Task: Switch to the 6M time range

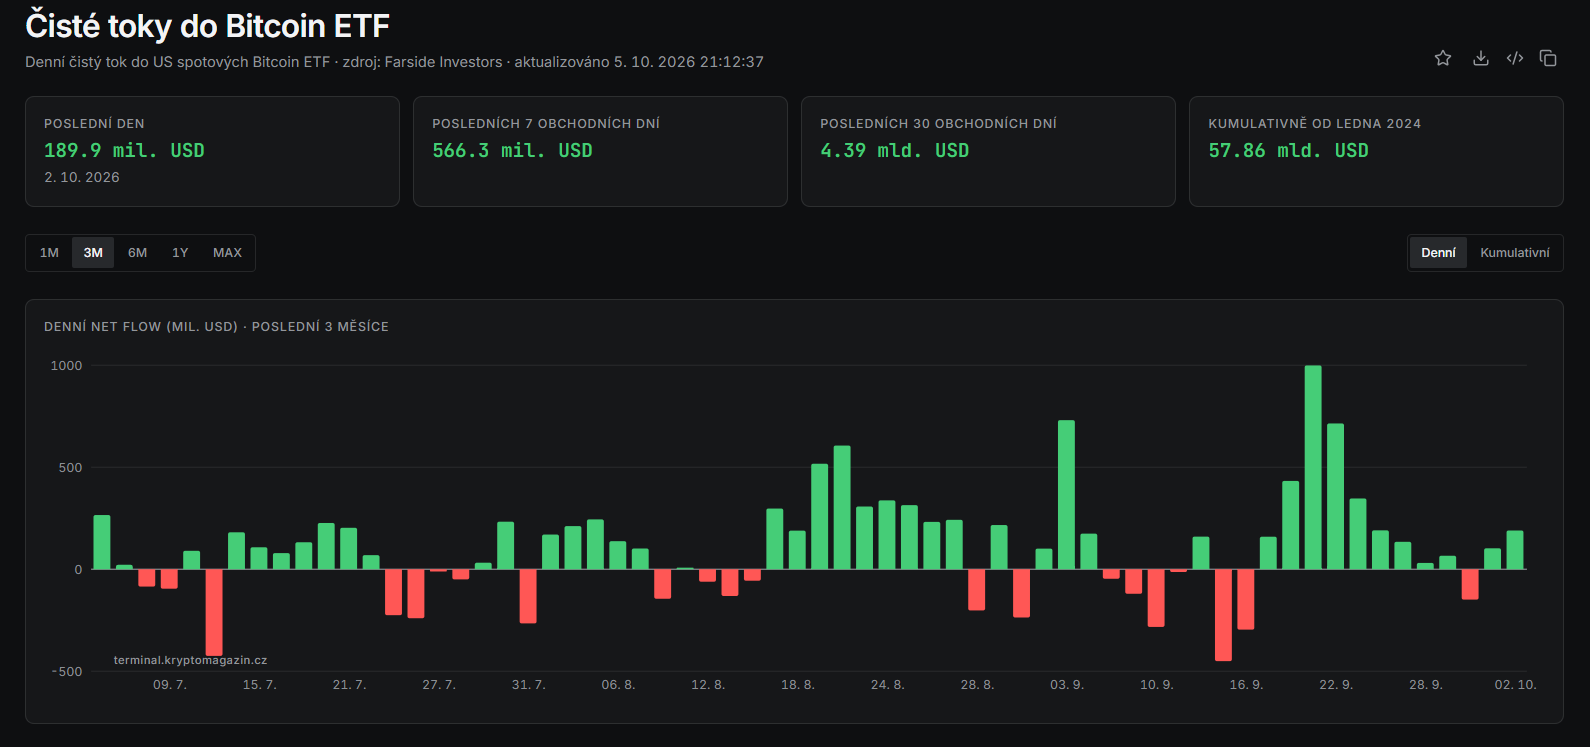Action: [138, 253]
